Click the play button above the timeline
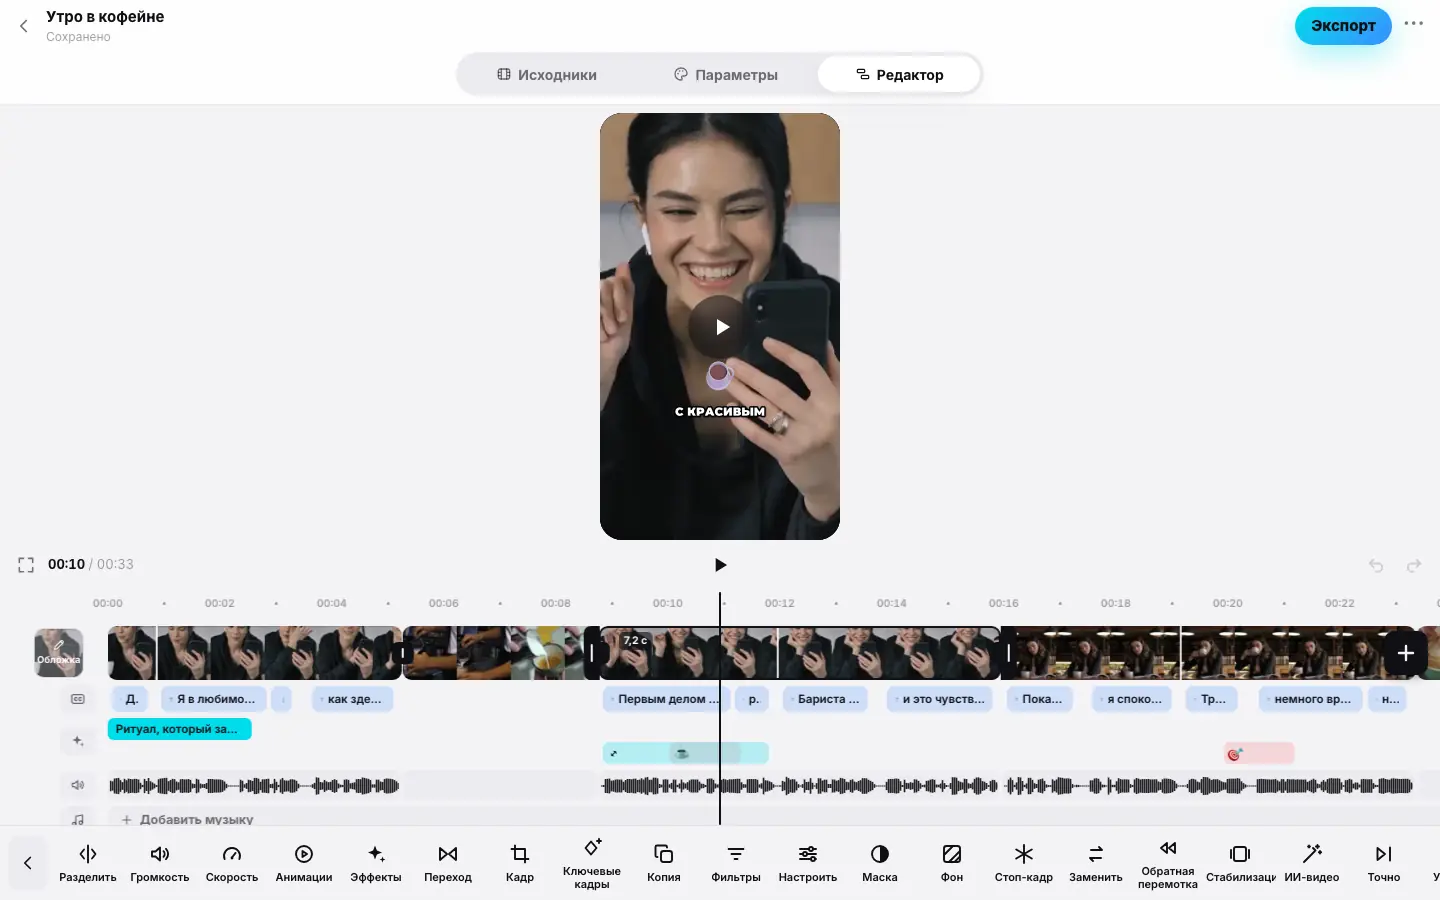Viewport: 1440px width, 900px height. click(720, 565)
